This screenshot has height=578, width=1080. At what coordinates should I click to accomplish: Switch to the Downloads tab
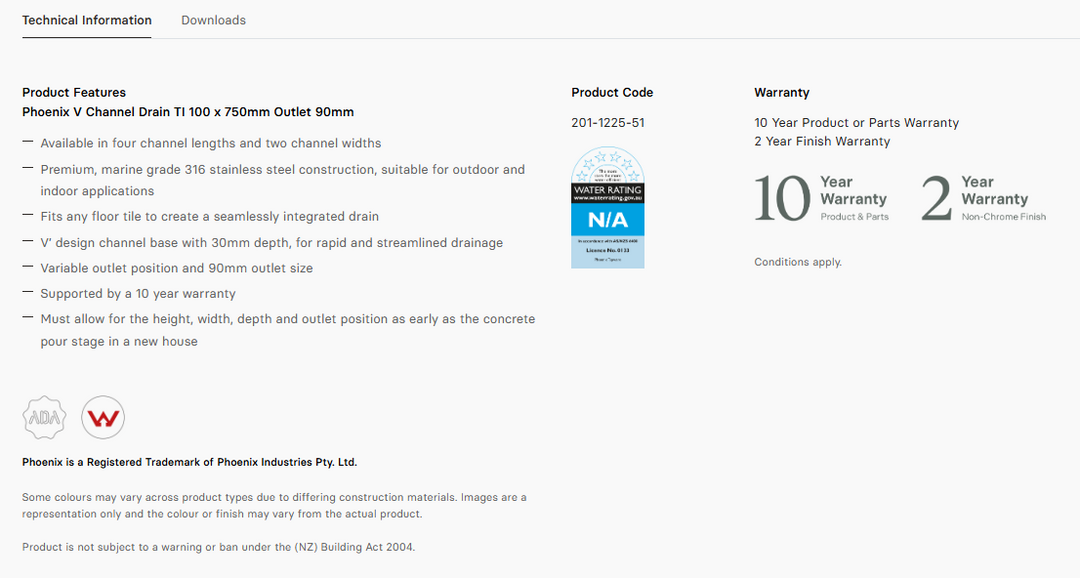pyautogui.click(x=213, y=20)
